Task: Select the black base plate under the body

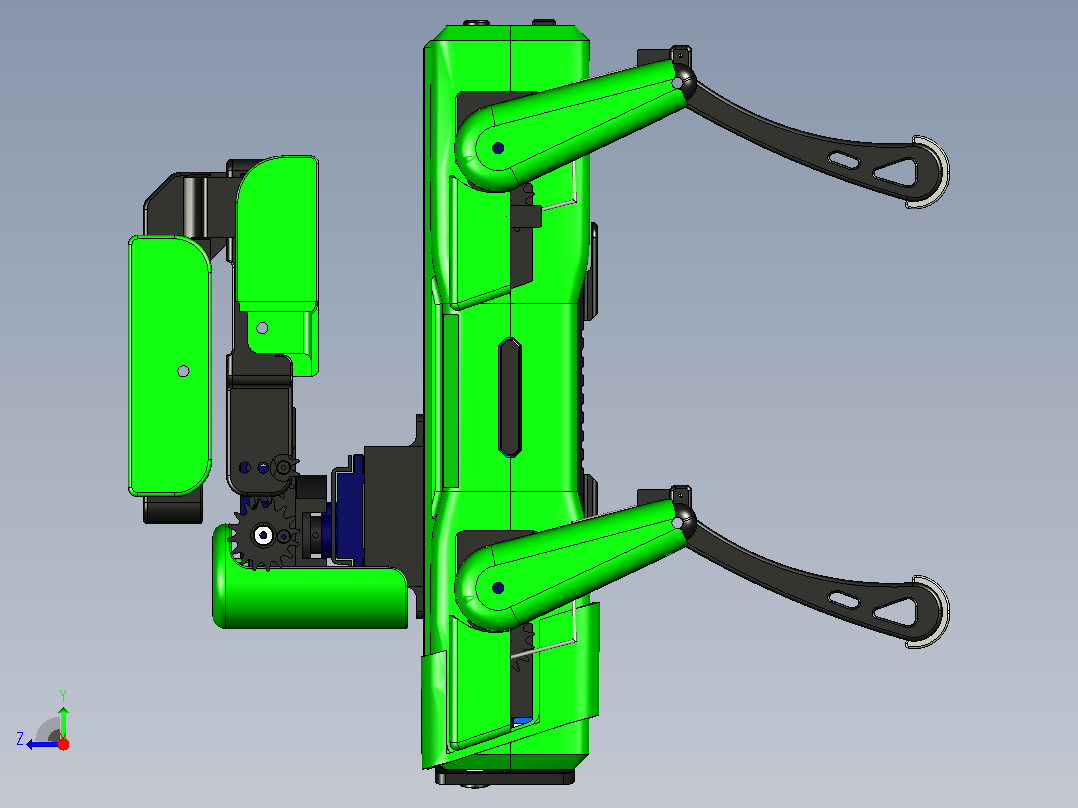Action: click(505, 777)
